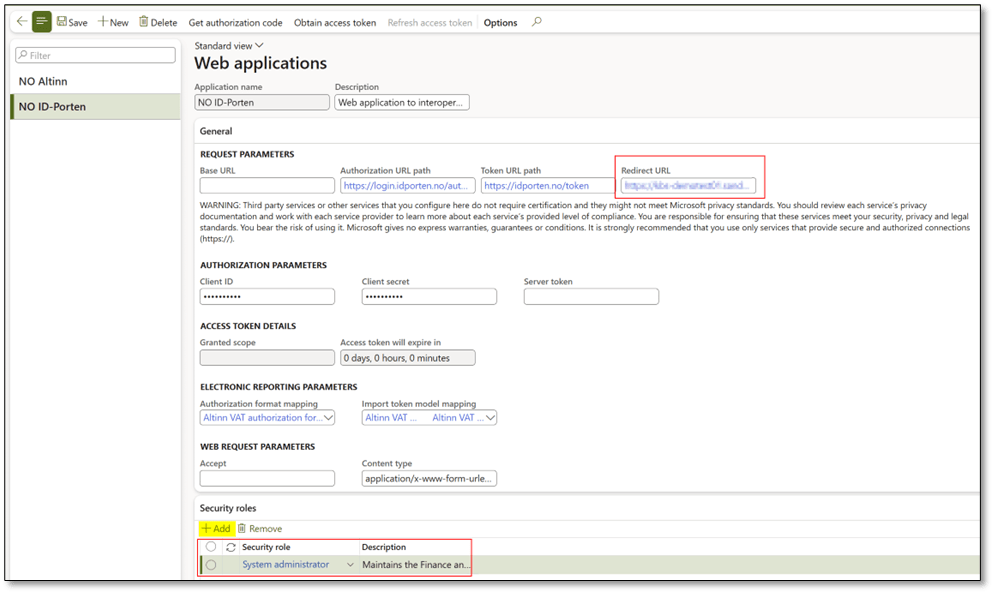Expand the Standard view dropdown
Image resolution: width=994 pixels, height=594 pixels.
[260, 45]
